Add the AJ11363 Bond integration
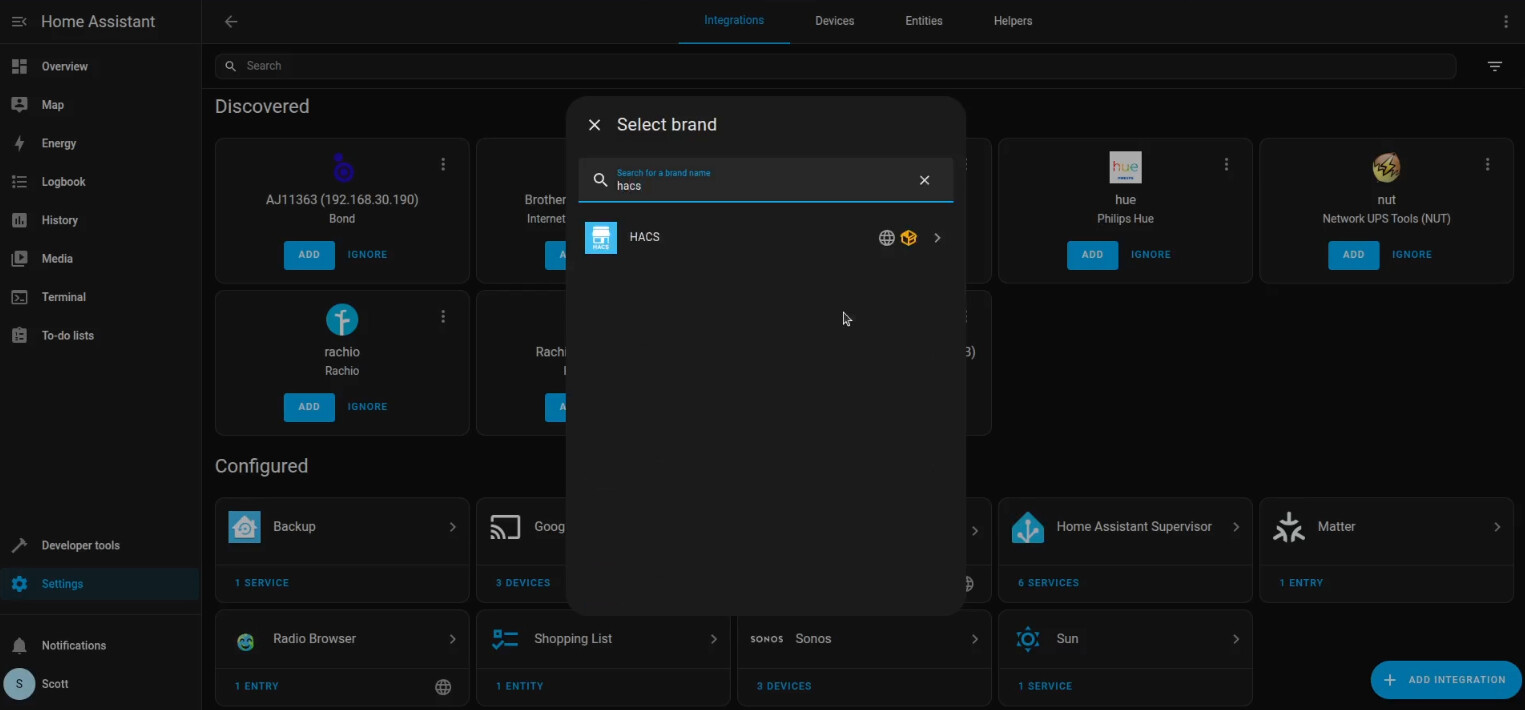The image size is (1525, 710). pyautogui.click(x=309, y=255)
